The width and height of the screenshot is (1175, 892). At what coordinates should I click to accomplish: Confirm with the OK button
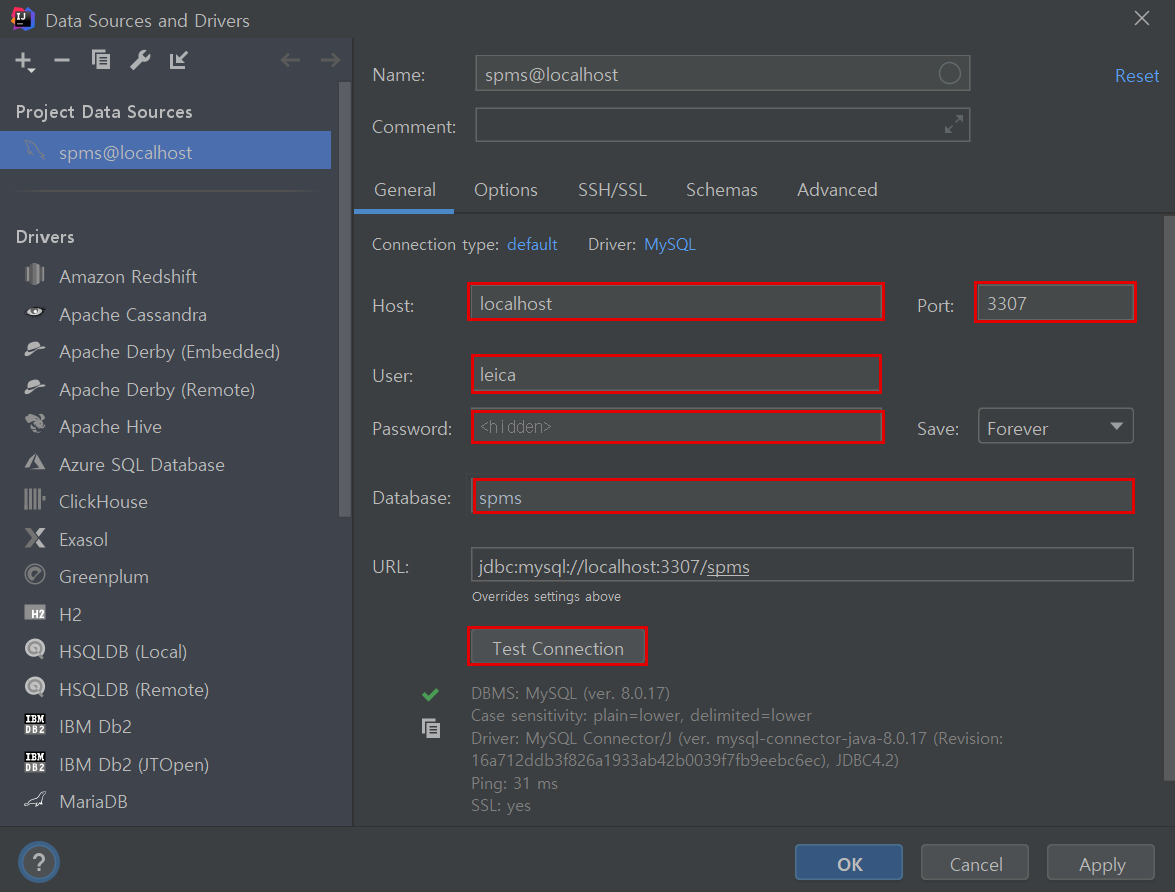pos(849,864)
